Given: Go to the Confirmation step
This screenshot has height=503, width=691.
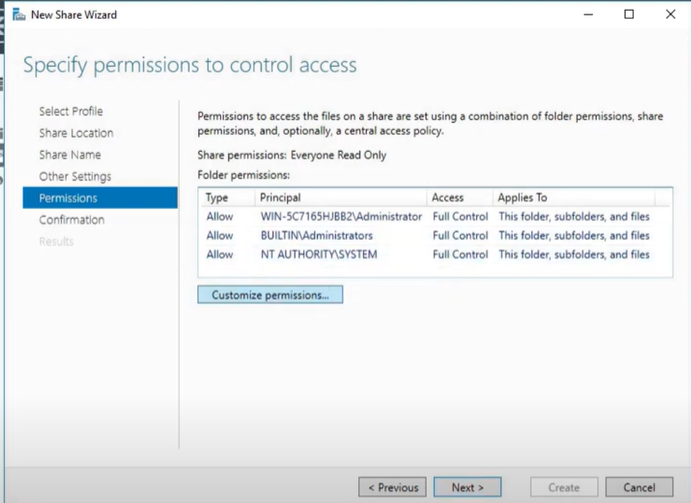Looking at the screenshot, I should (72, 220).
